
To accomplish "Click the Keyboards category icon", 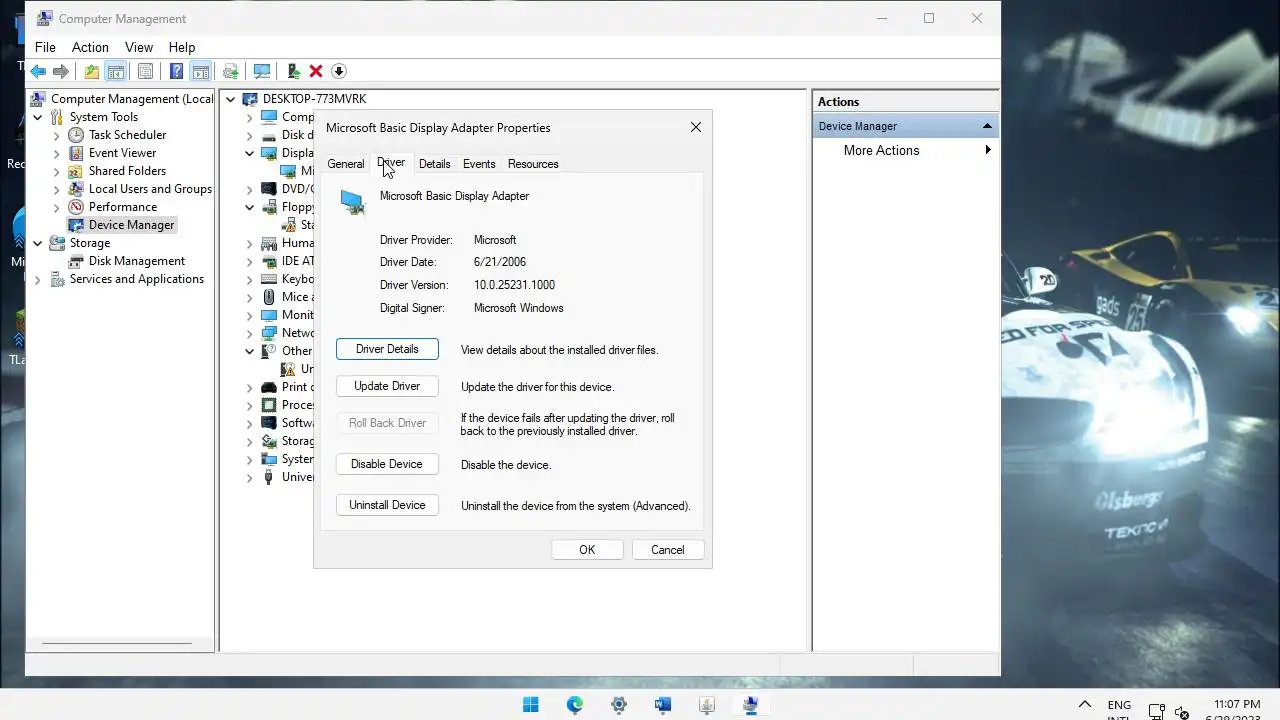I will click(269, 279).
